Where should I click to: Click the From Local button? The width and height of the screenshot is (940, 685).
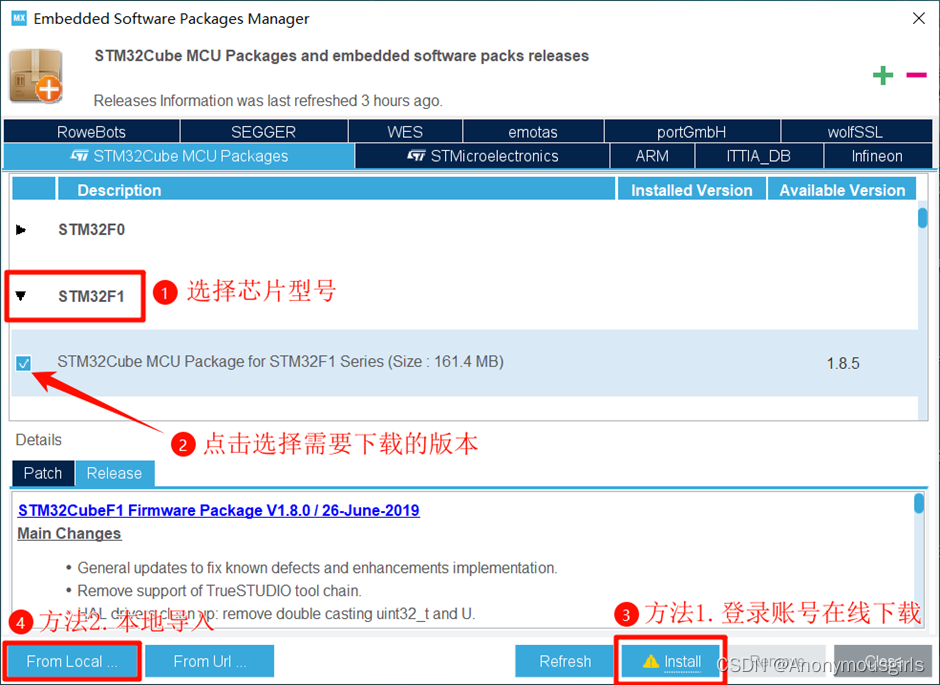72,661
